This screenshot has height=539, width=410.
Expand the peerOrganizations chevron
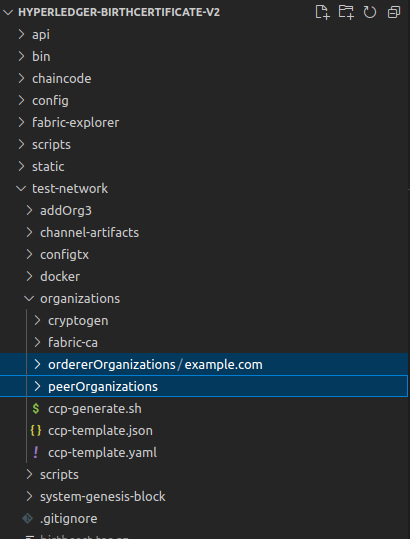37,386
